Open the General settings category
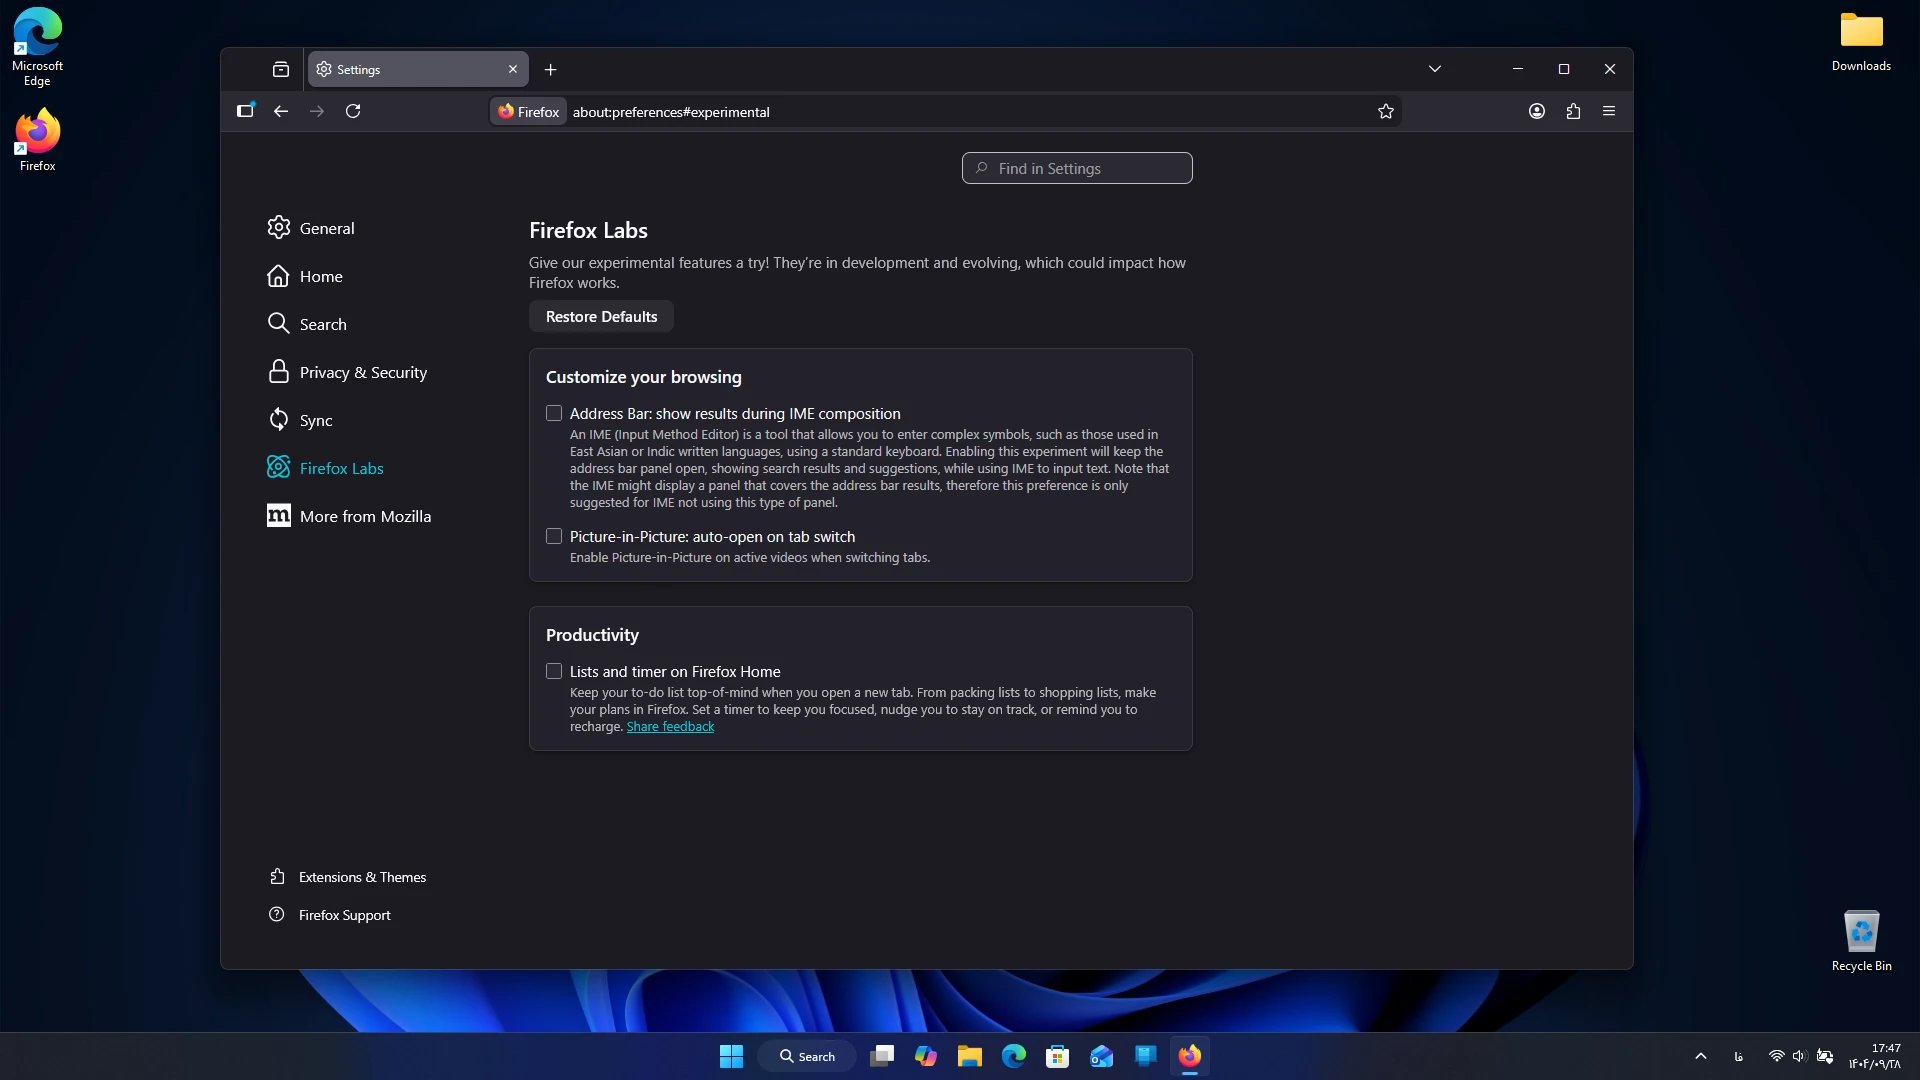The height and width of the screenshot is (1080, 1920). pyautogui.click(x=311, y=228)
